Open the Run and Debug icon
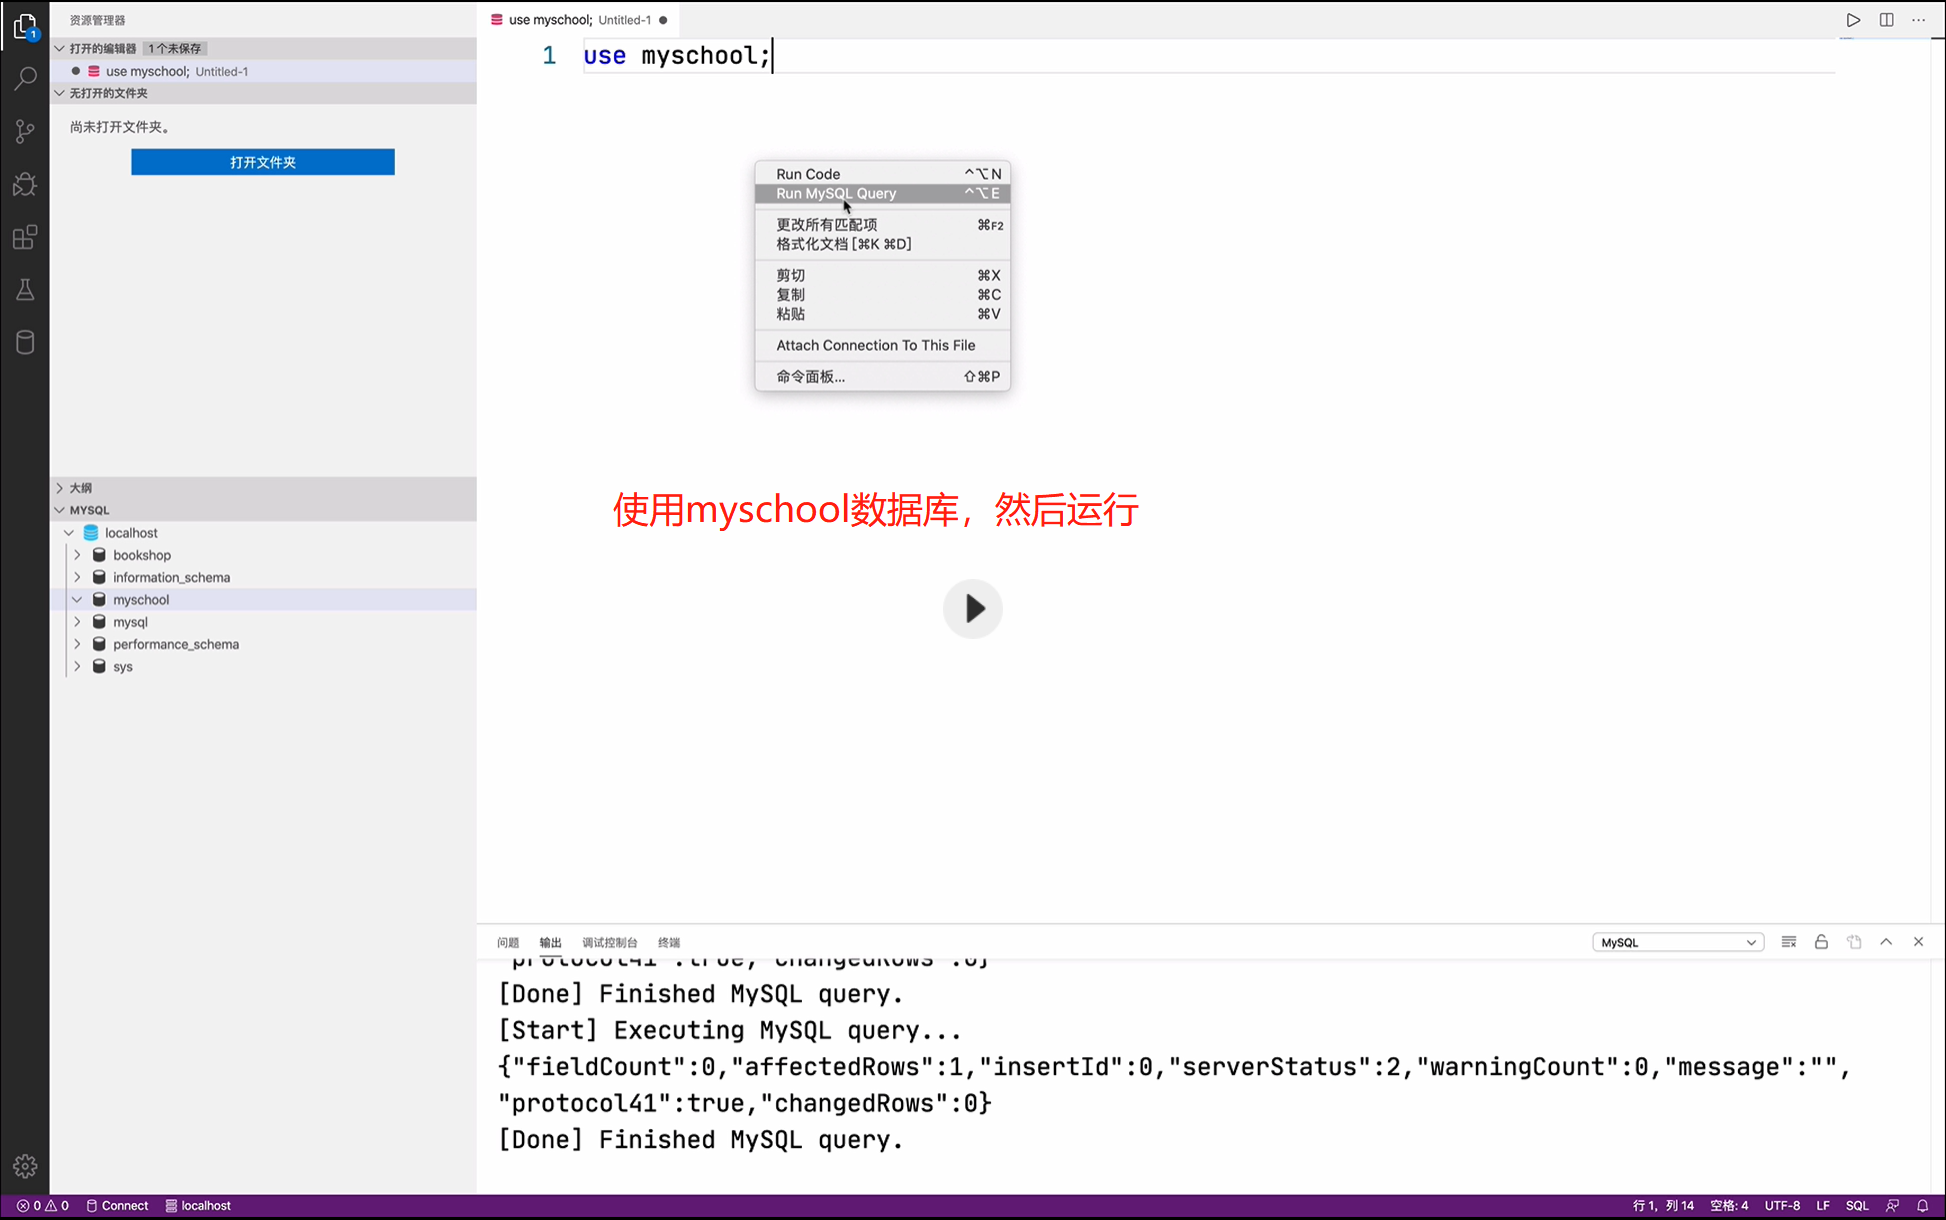 coord(25,184)
